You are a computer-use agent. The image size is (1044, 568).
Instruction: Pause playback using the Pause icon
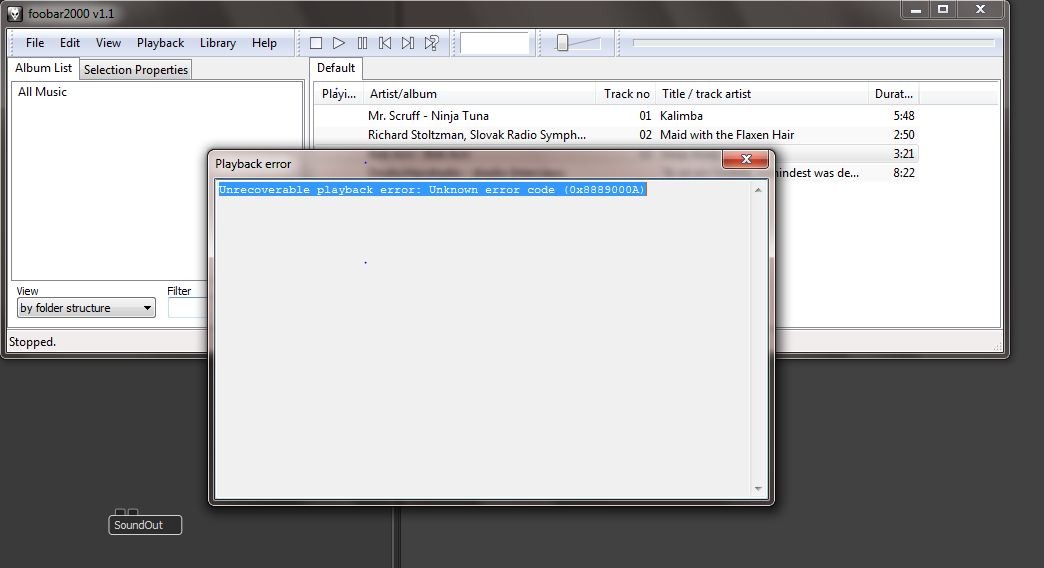pos(362,43)
